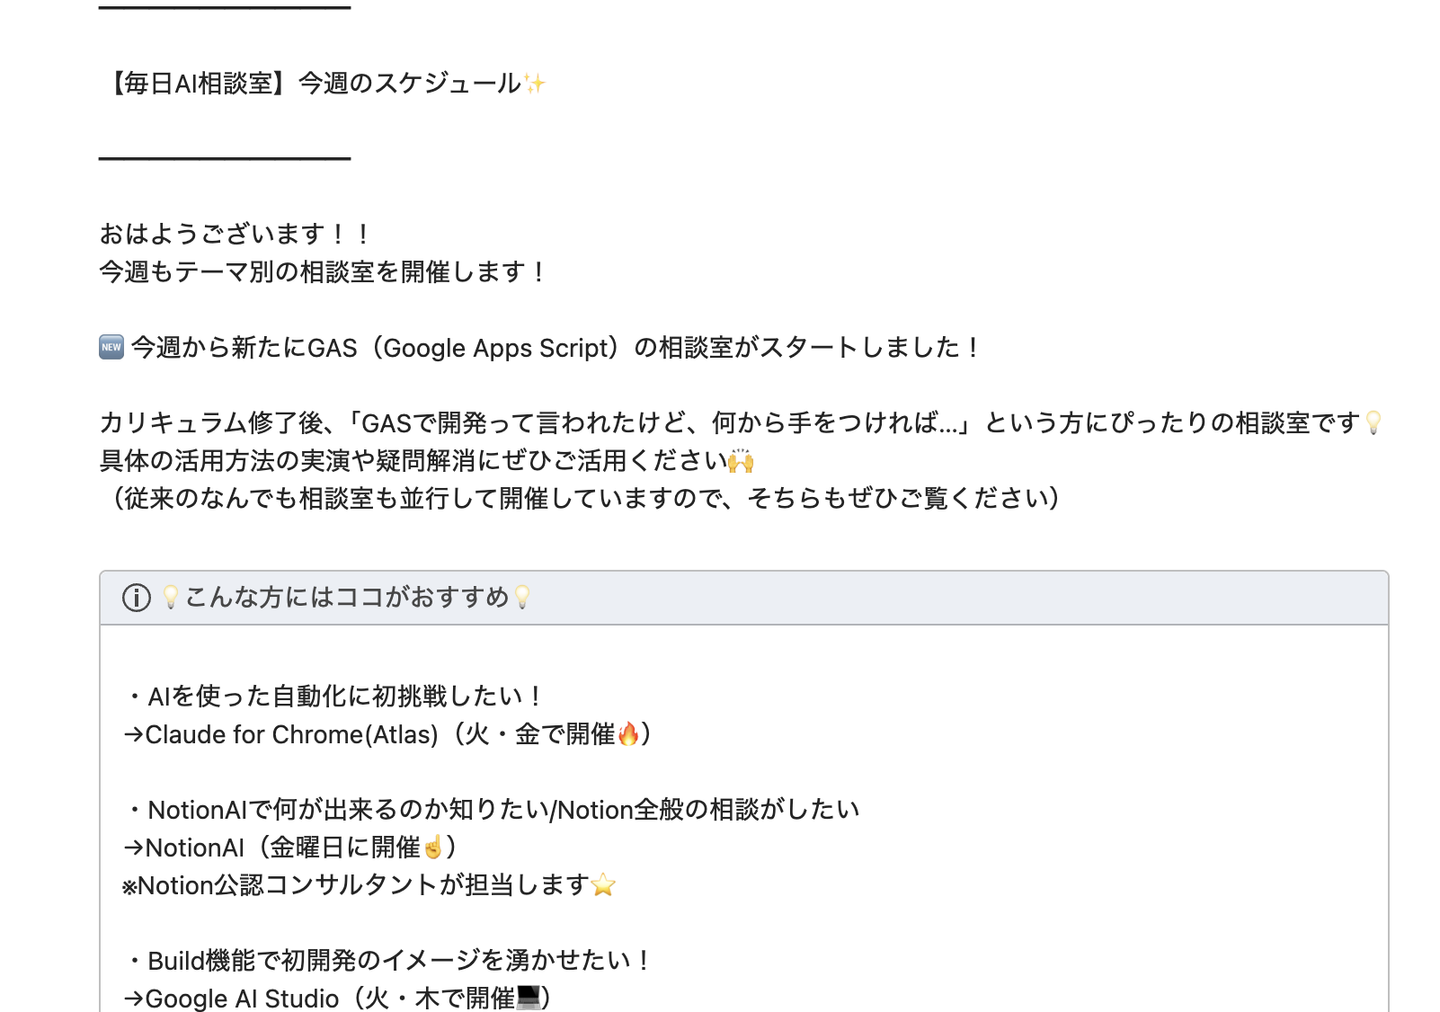Click the ※Notion公認コンサルタント note line
Image resolution: width=1440 pixels, height=1012 pixels.
pos(355,886)
